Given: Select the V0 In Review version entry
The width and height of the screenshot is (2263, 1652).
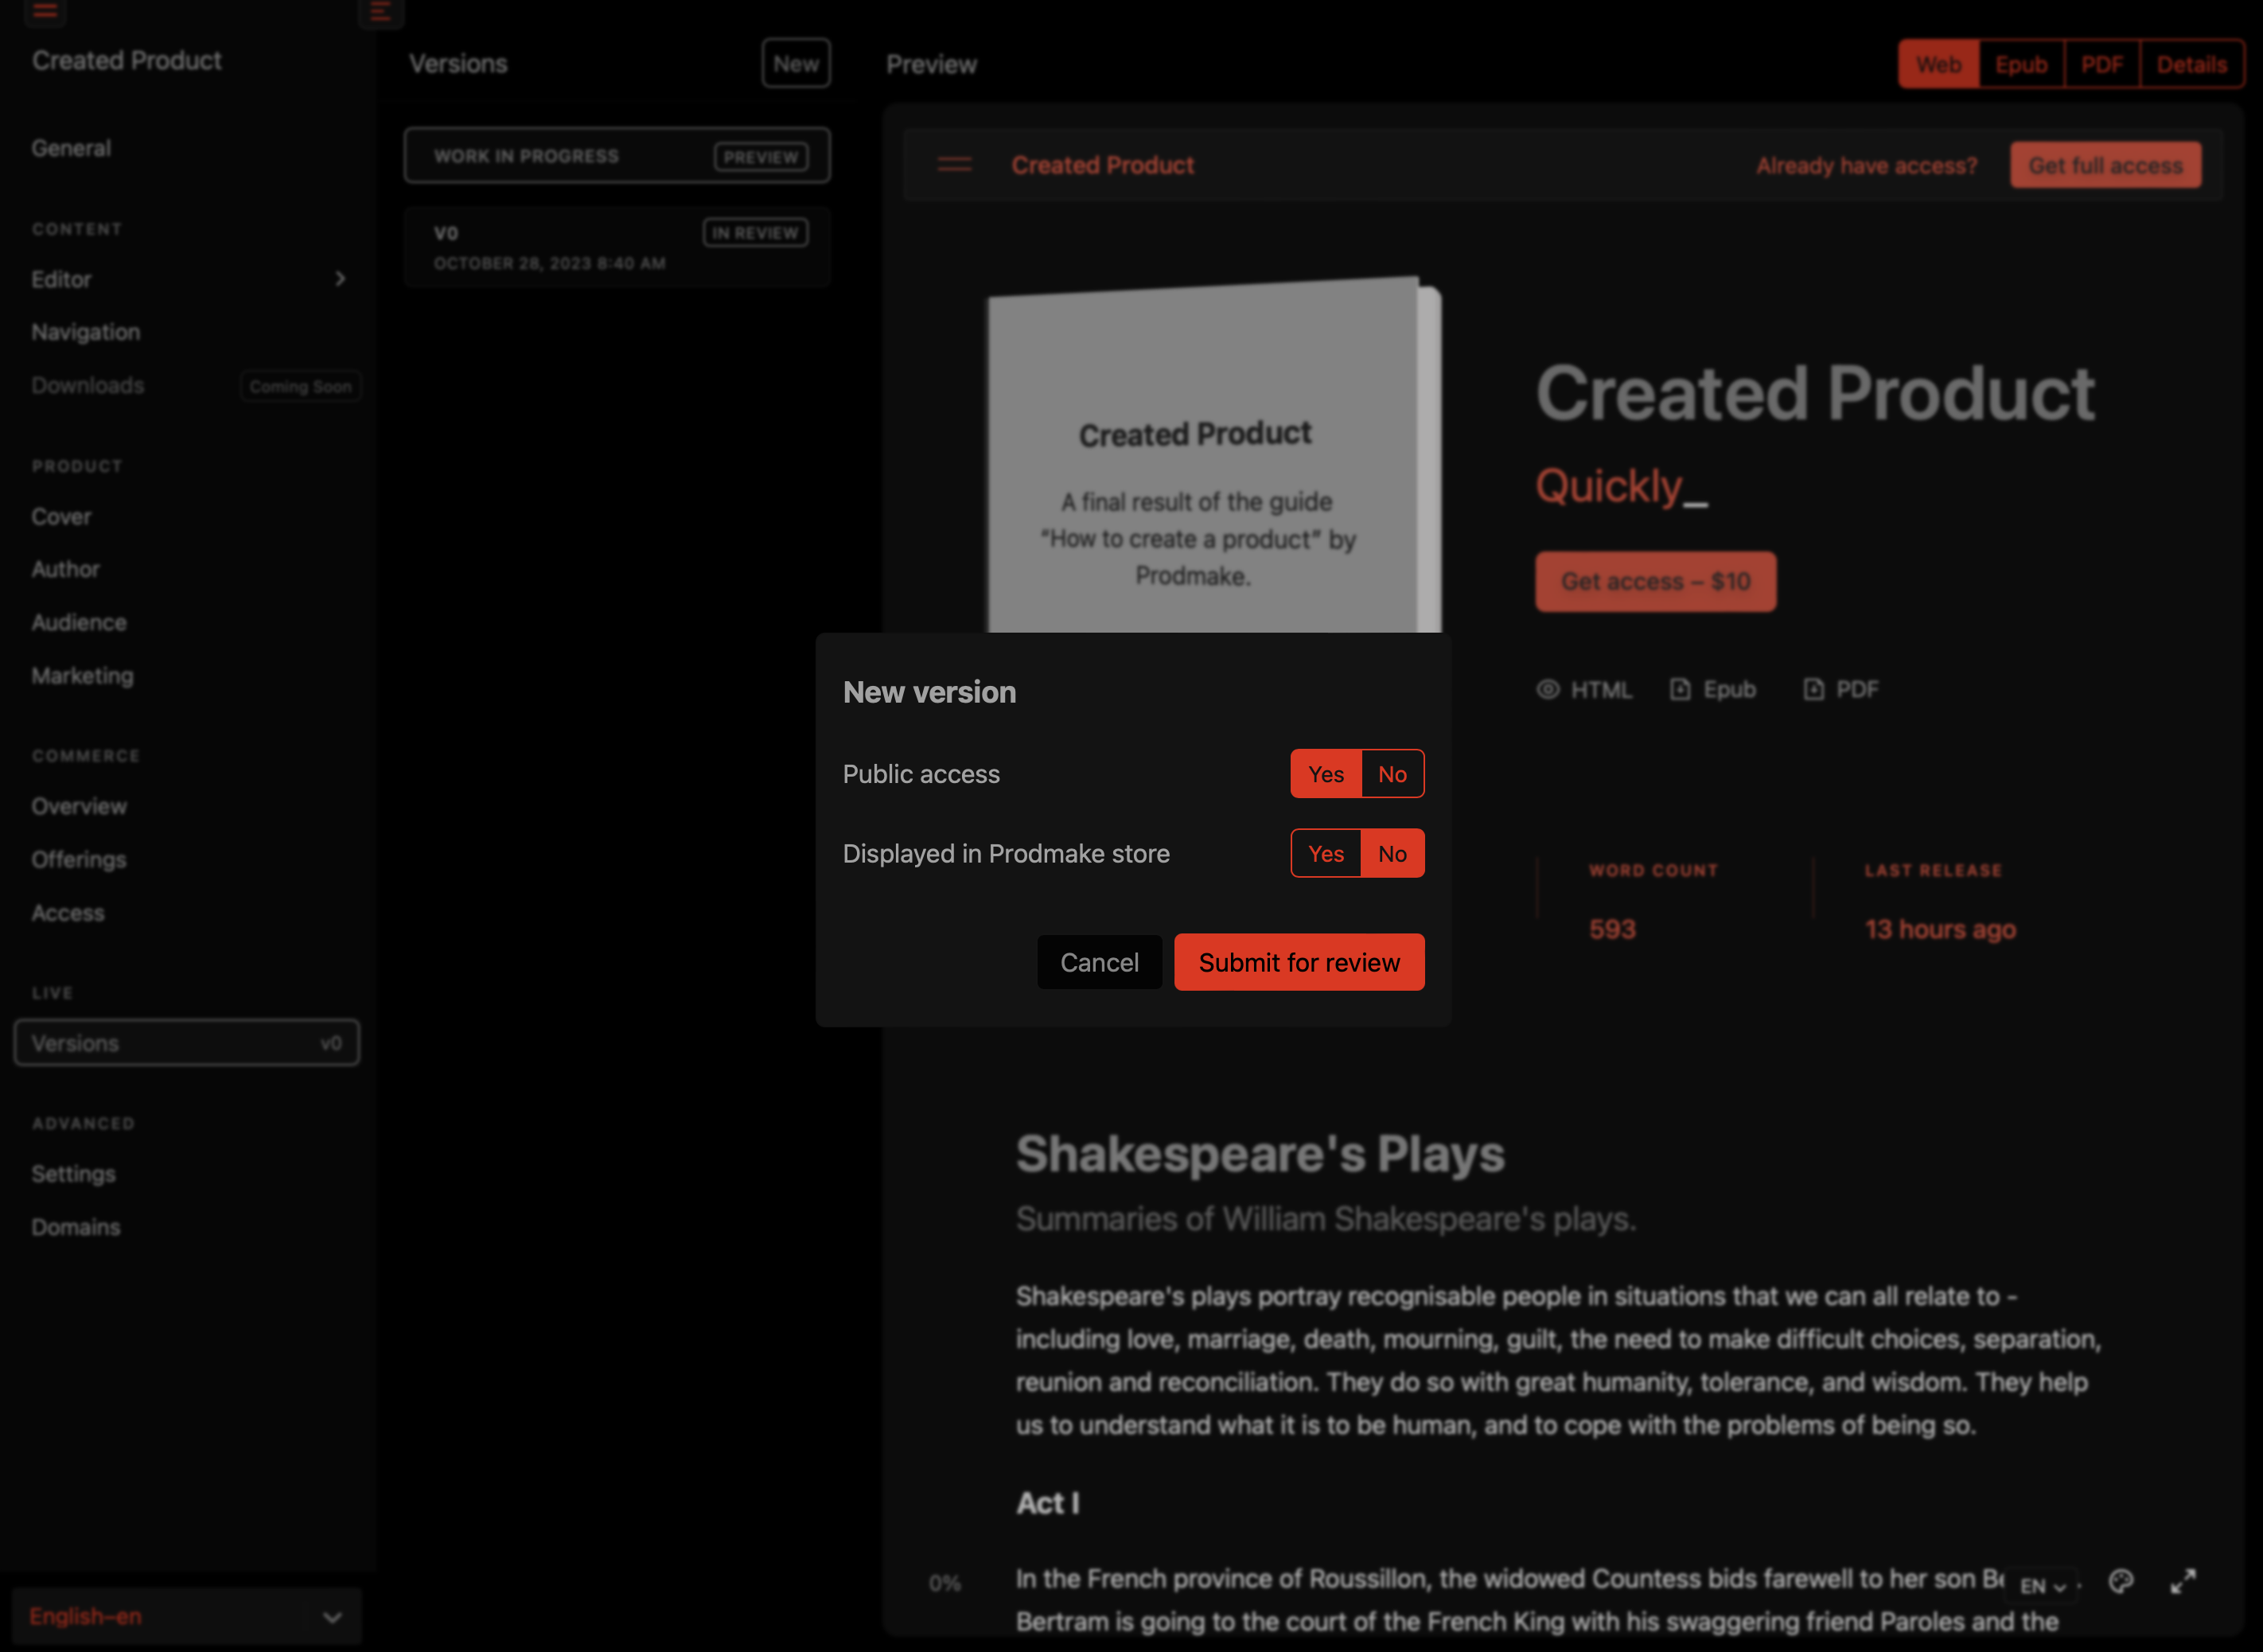Looking at the screenshot, I should click(x=616, y=247).
